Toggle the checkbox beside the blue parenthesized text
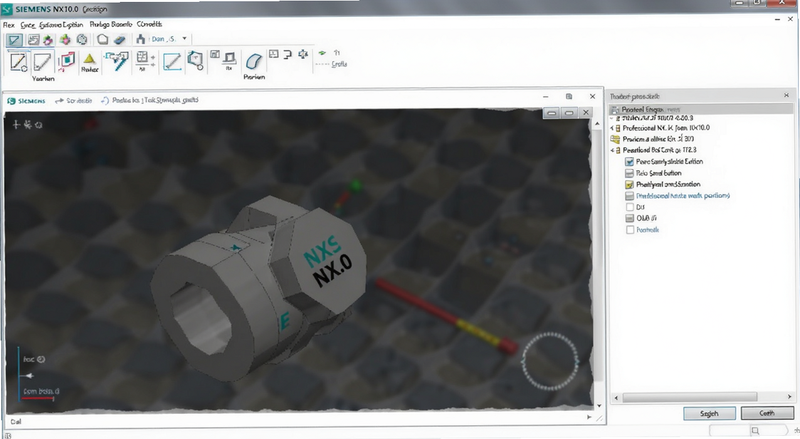This screenshot has width=800, height=439. [630, 196]
